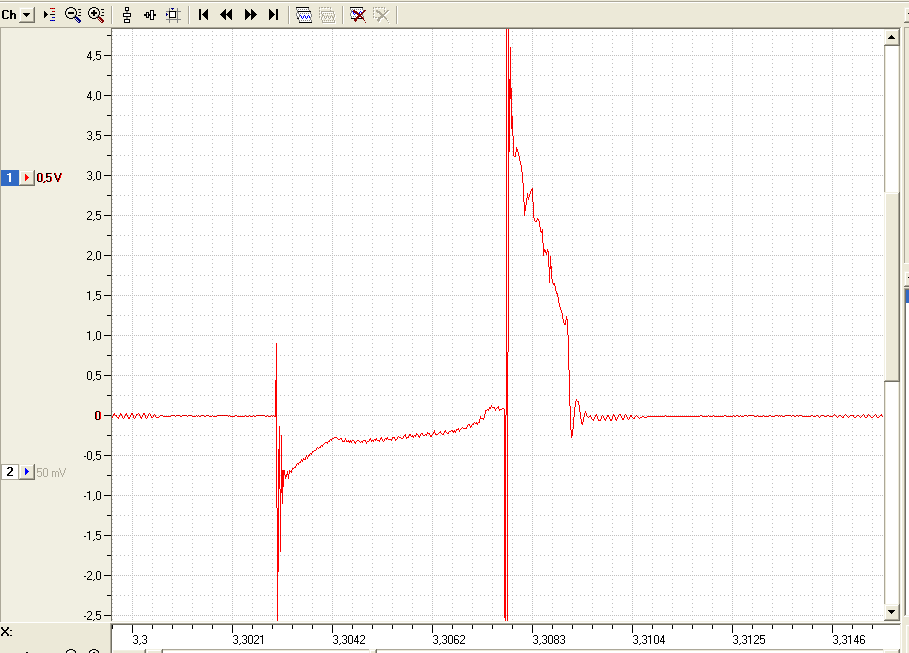Select channel 1 number box

click(9, 177)
